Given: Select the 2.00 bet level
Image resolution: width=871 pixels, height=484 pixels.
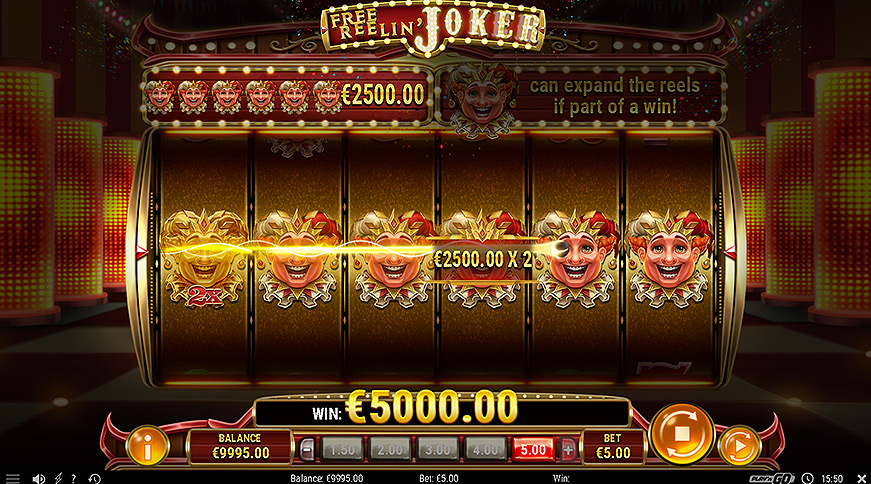Looking at the screenshot, I should tap(390, 449).
